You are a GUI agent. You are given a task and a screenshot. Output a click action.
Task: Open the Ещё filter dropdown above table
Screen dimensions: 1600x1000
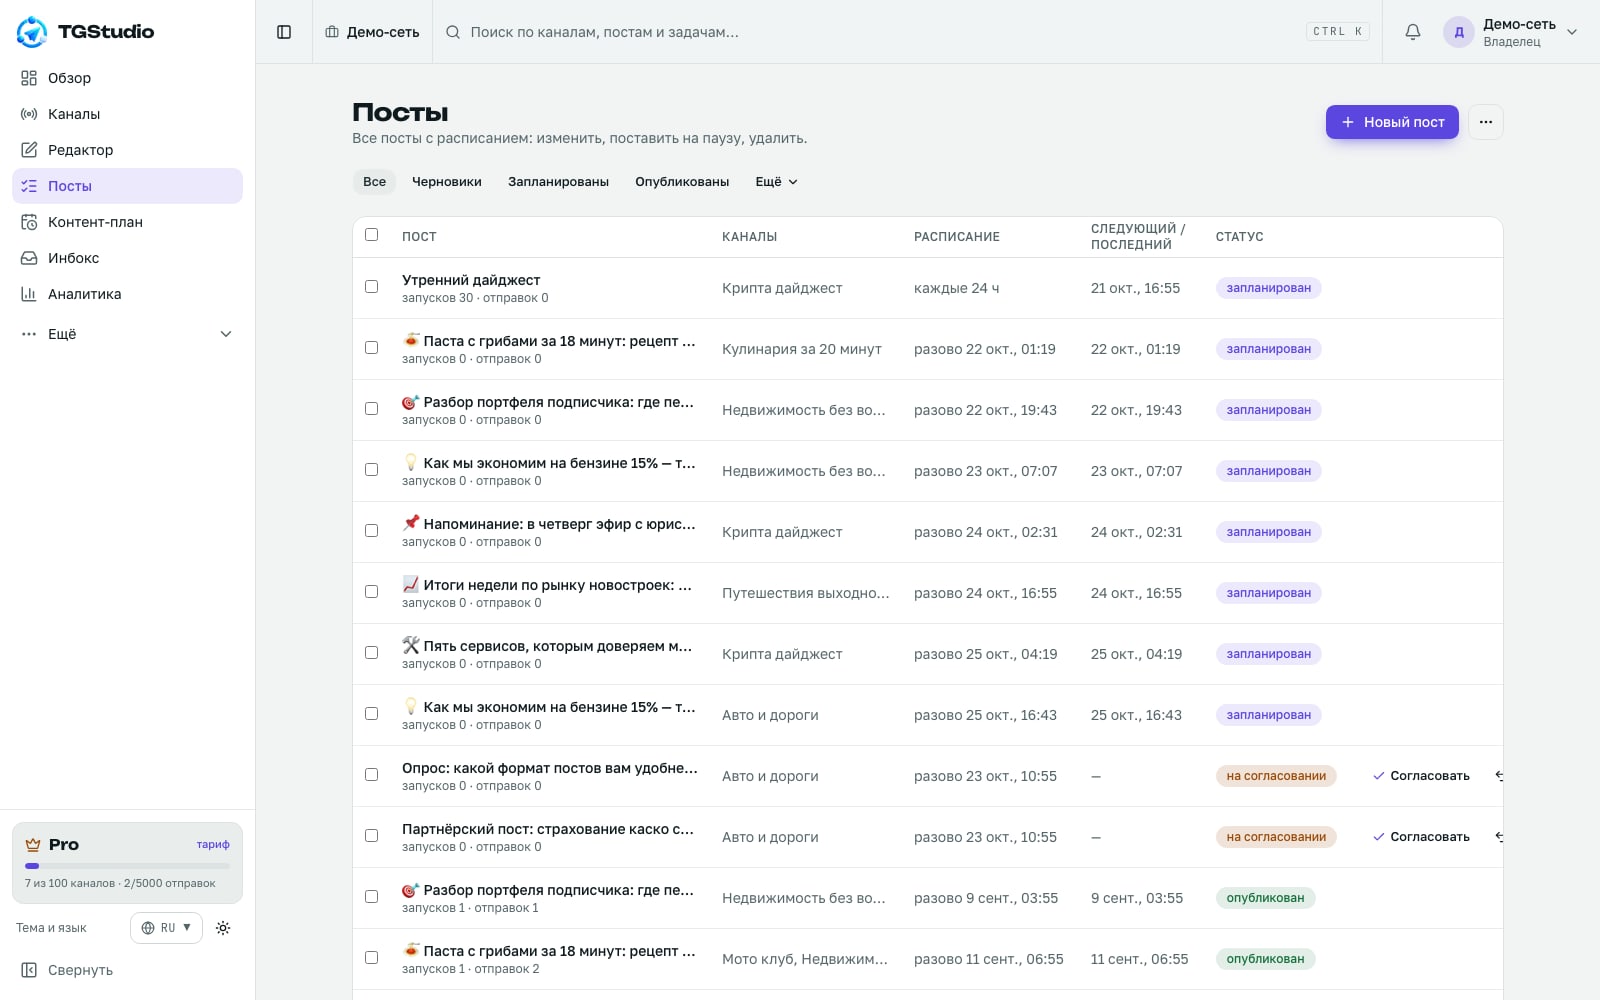tap(777, 182)
